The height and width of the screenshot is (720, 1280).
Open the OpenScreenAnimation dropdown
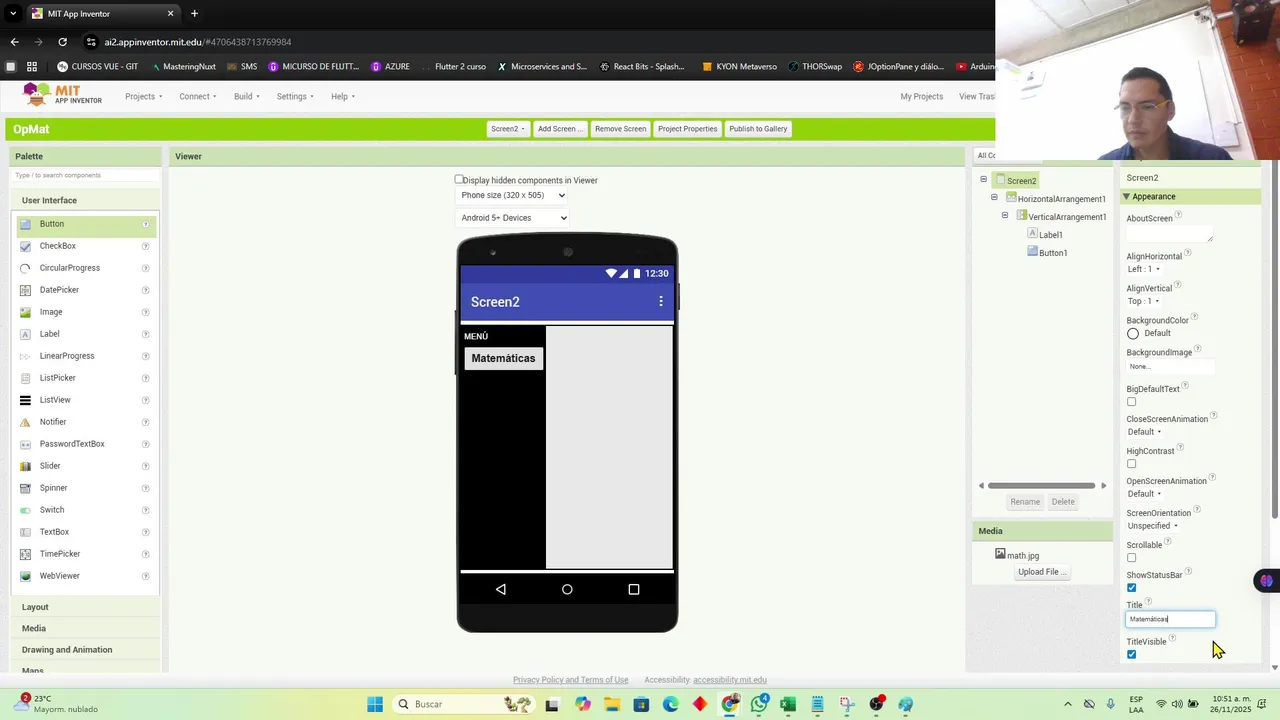pyautogui.click(x=1144, y=494)
